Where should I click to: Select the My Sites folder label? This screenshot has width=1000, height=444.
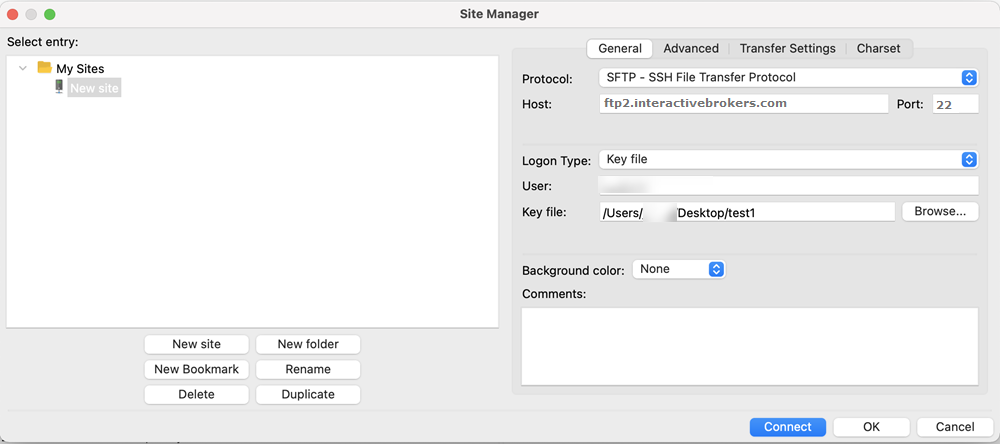(80, 68)
